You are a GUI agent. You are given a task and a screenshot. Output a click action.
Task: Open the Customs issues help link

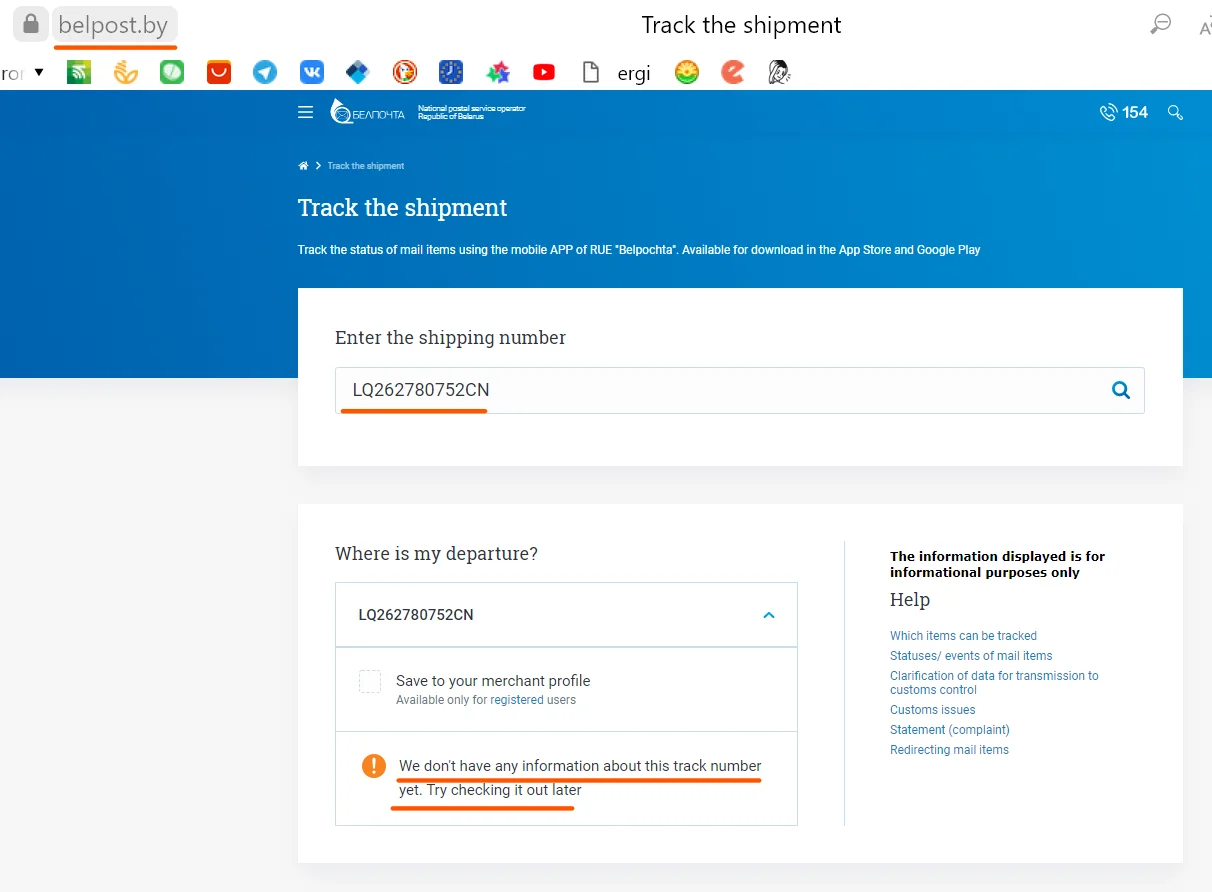(932, 710)
